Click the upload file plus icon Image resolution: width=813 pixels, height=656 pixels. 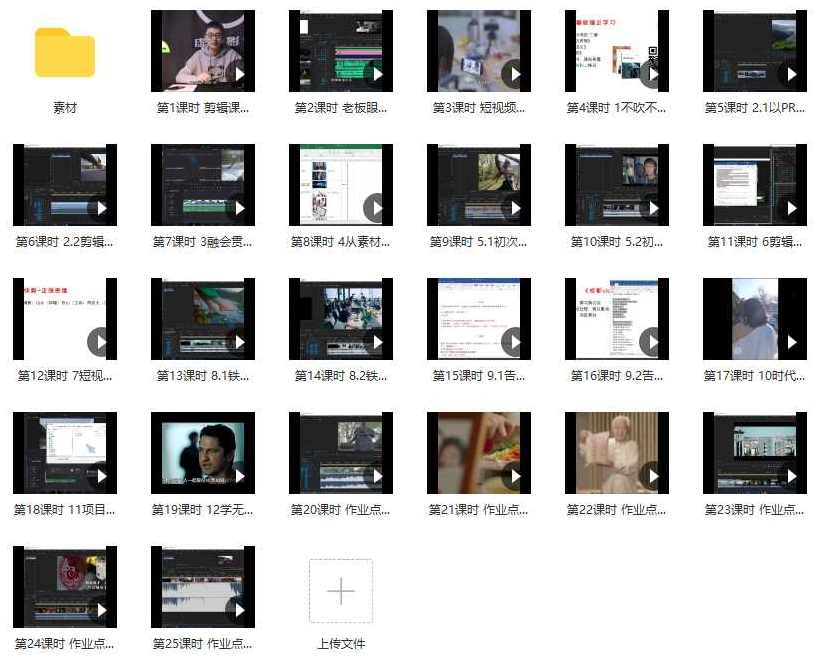tap(340, 591)
